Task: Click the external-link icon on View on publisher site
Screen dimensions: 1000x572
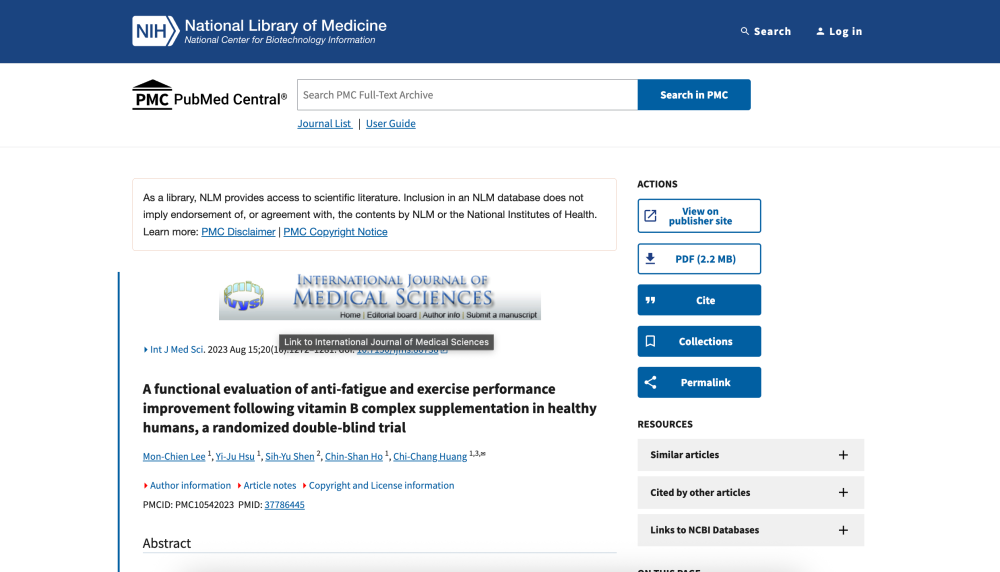Action: pyautogui.click(x=650, y=216)
